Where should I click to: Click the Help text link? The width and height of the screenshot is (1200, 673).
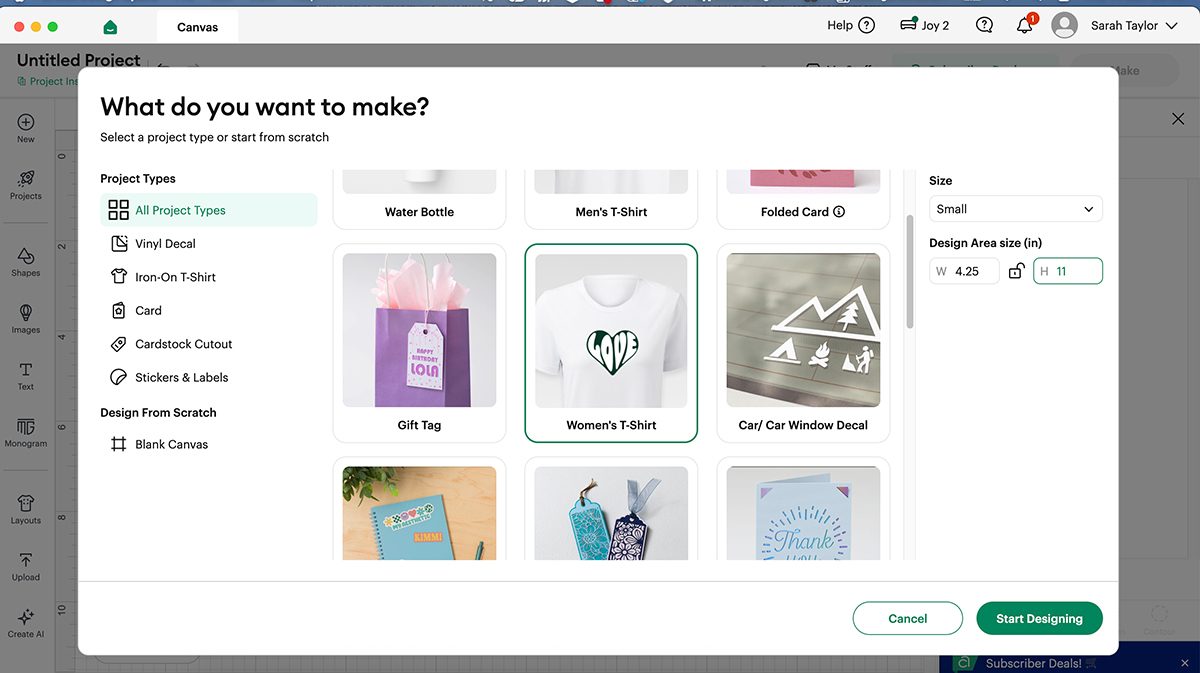[840, 26]
